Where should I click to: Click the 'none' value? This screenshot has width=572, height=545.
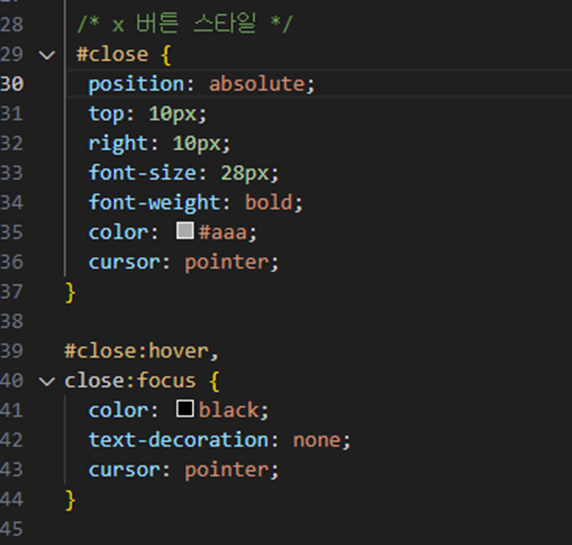pyautogui.click(x=317, y=440)
